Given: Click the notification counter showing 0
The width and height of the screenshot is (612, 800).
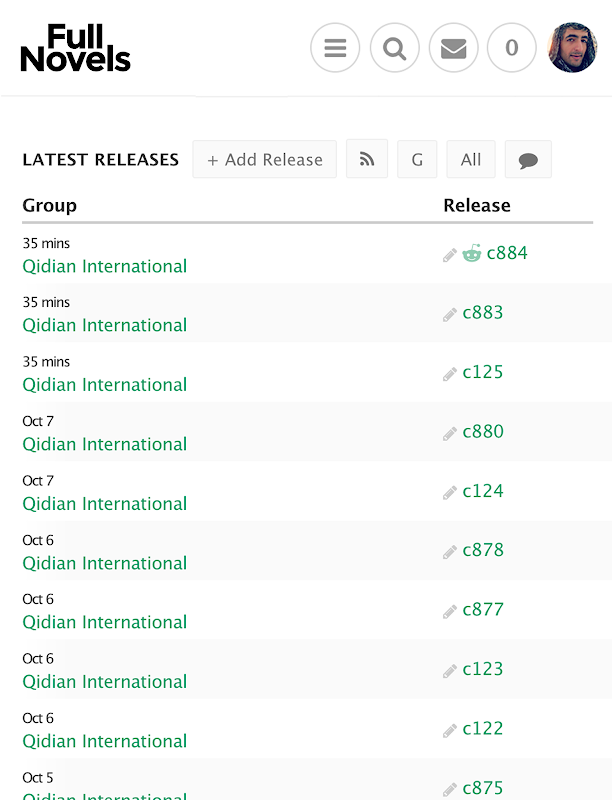Looking at the screenshot, I should point(512,48).
